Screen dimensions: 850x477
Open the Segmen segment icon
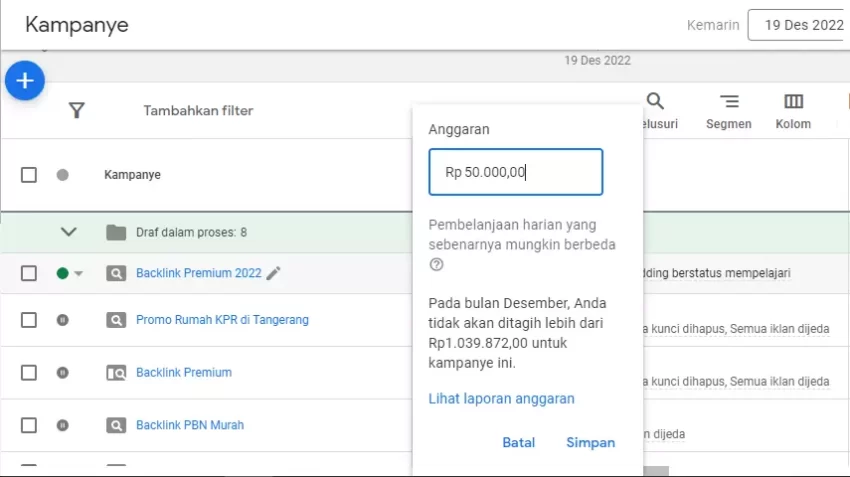click(729, 101)
